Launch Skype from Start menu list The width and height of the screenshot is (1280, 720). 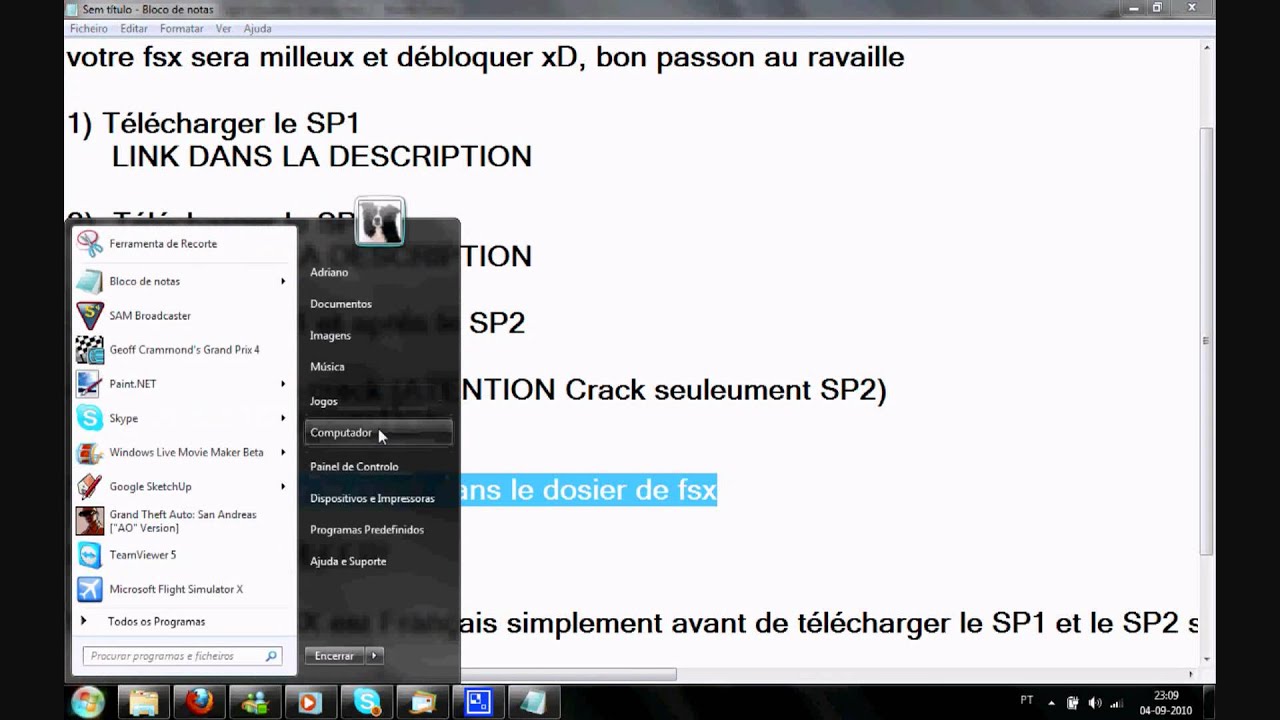click(185, 418)
